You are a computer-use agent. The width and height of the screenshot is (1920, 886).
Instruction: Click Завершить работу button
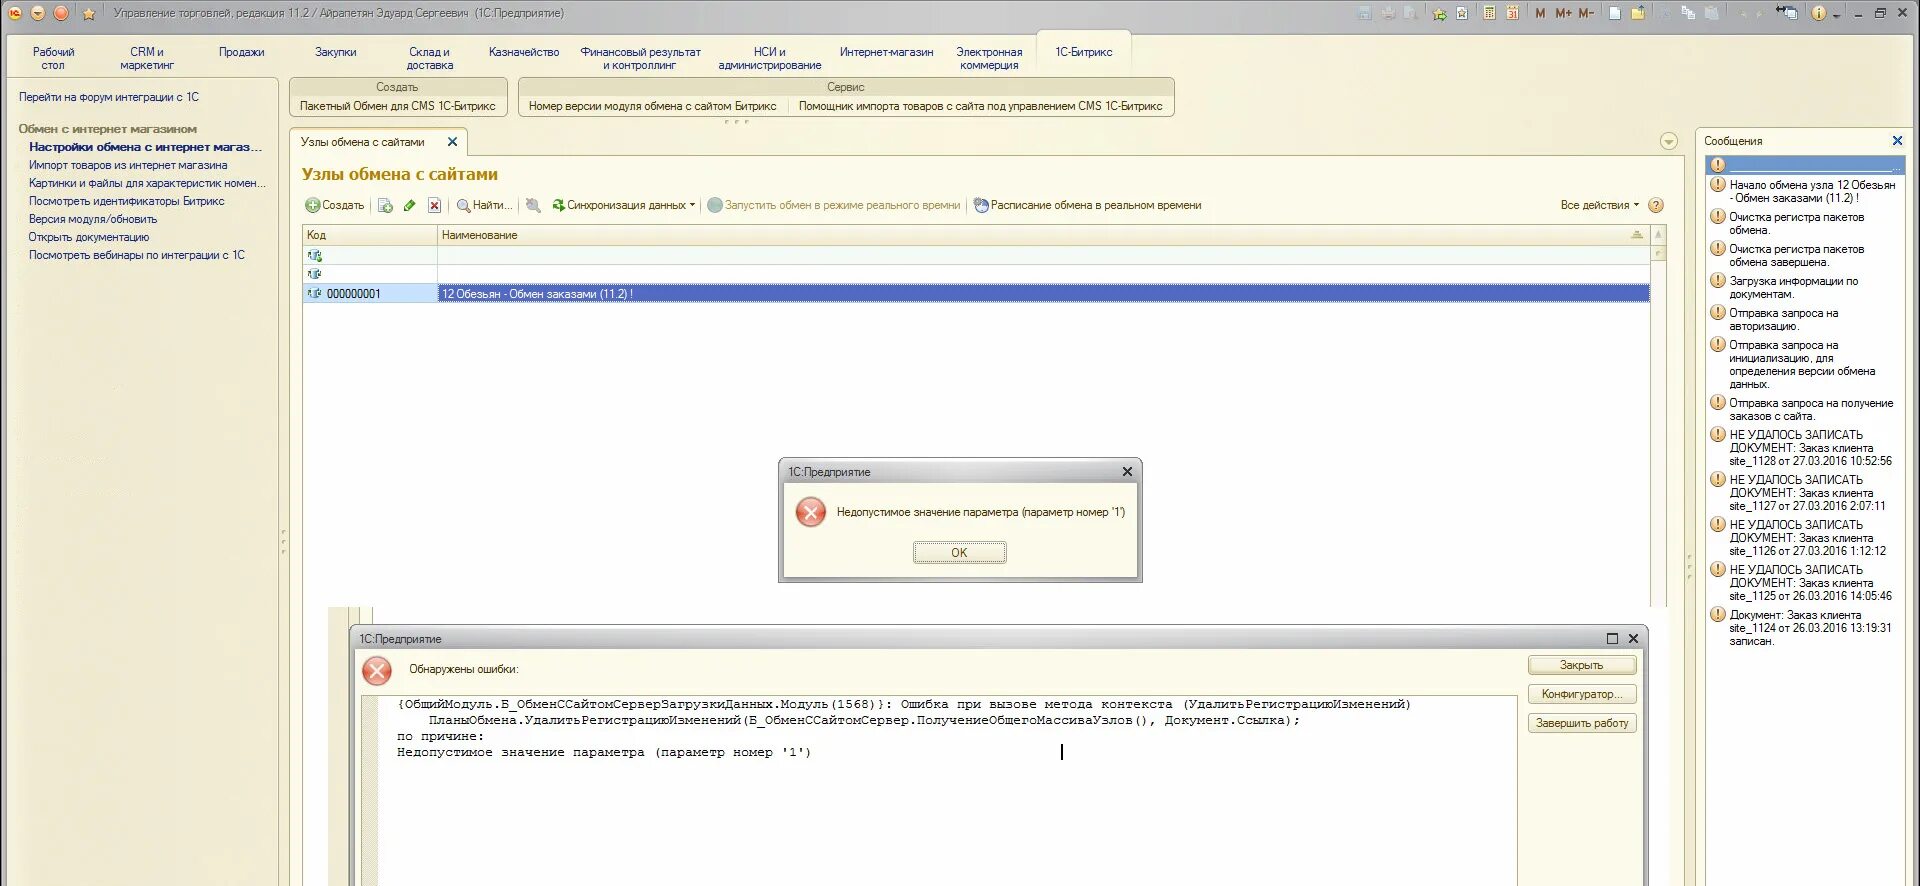pos(1582,723)
